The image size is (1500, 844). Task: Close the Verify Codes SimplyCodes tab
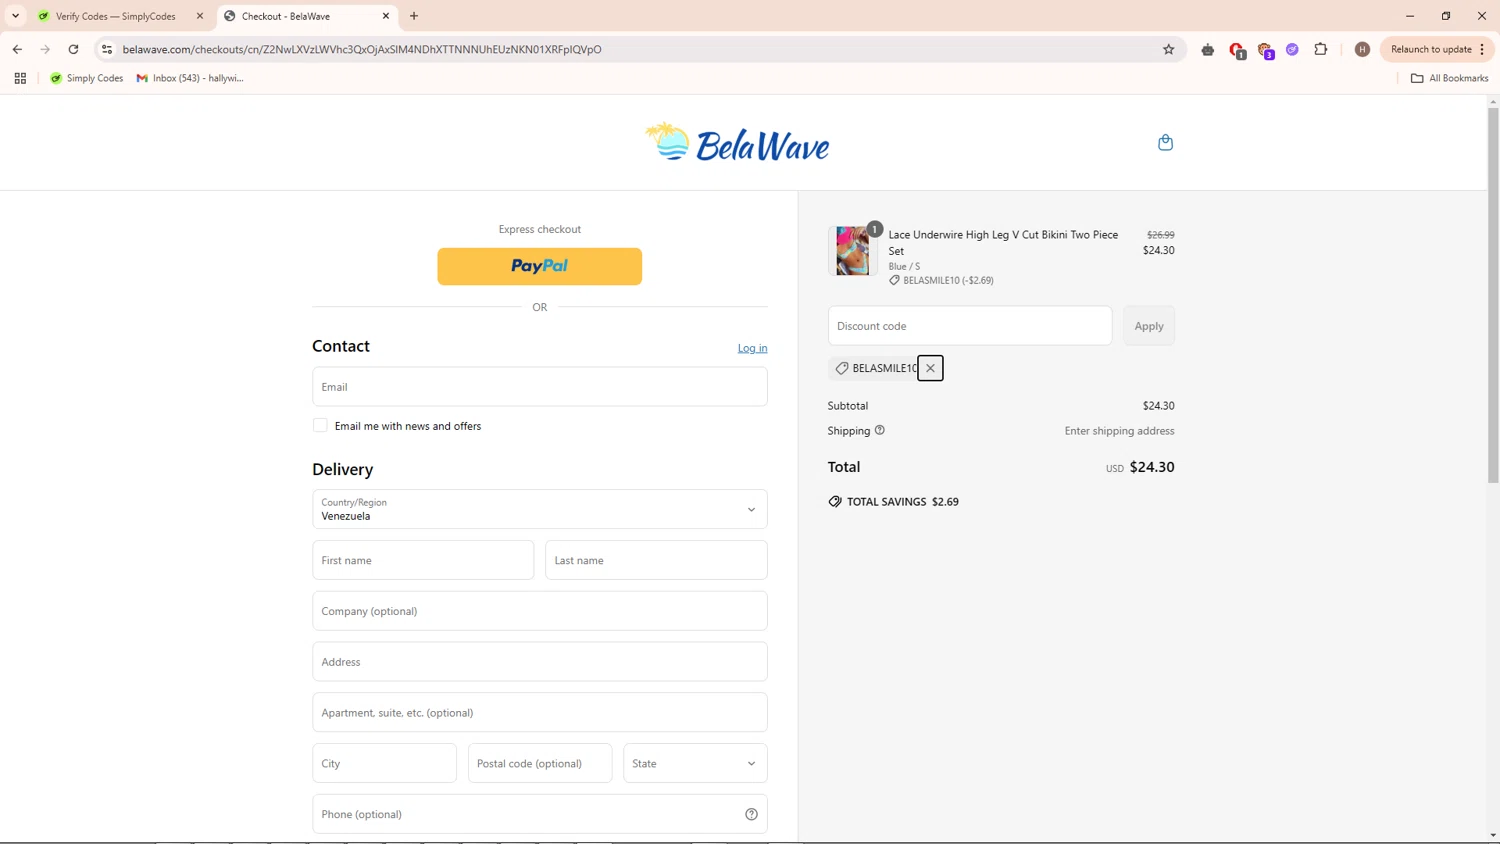[200, 16]
